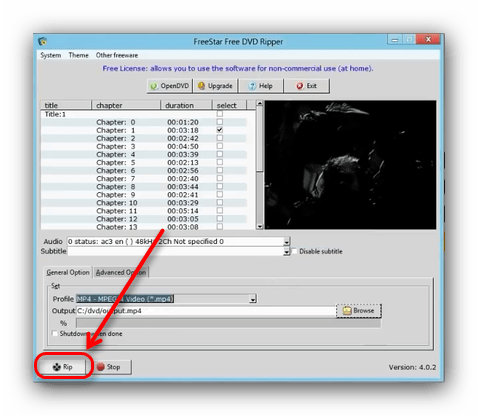The width and height of the screenshot is (478, 416).
Task: Click duration 00:01:20
Action: (183, 122)
